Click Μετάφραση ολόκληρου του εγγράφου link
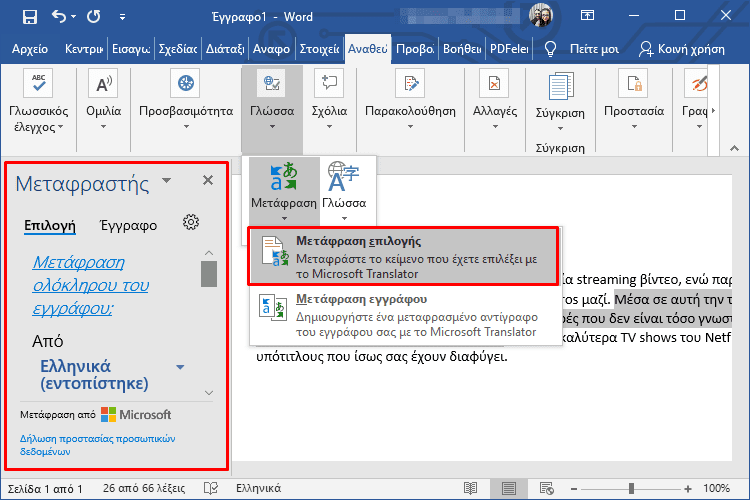This screenshot has height=500, width=750. click(91, 285)
